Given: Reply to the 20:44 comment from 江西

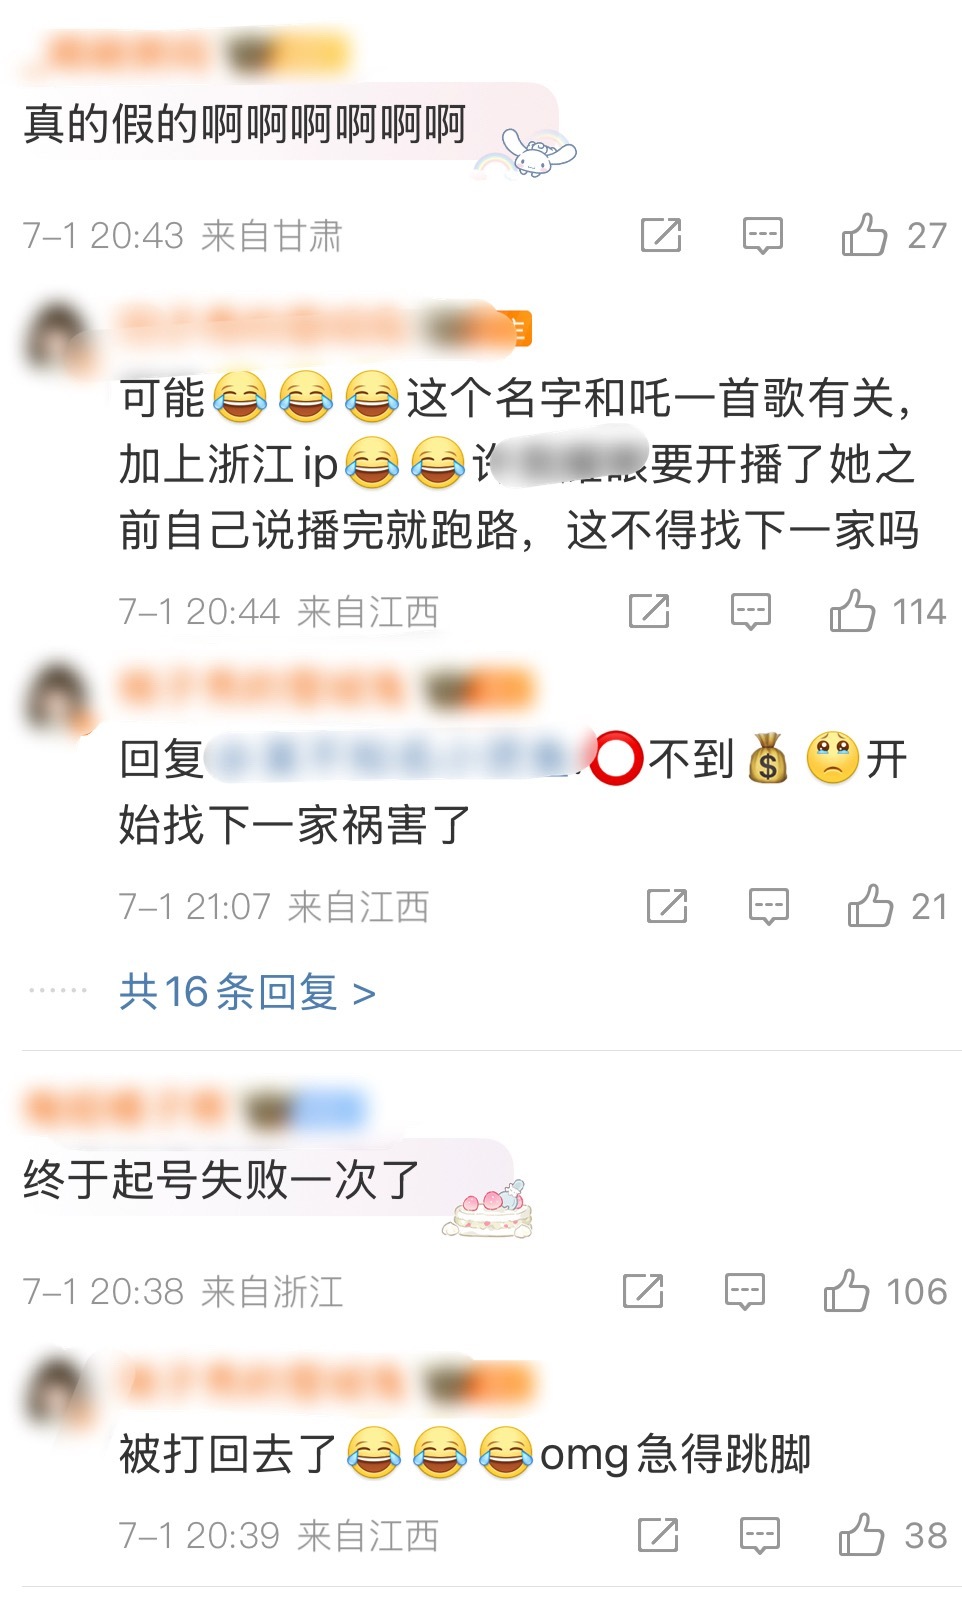Looking at the screenshot, I should coord(750,611).
